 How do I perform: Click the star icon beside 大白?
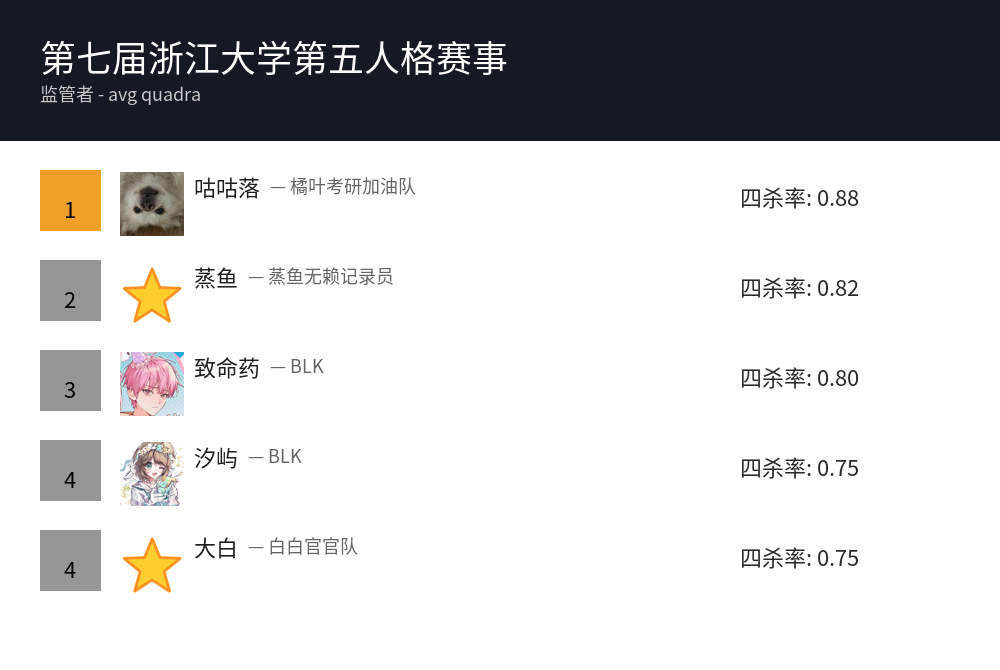pos(152,565)
